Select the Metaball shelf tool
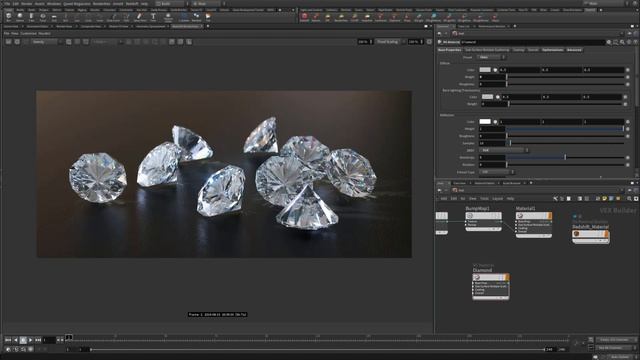This screenshot has width=640, height=360. point(196,17)
